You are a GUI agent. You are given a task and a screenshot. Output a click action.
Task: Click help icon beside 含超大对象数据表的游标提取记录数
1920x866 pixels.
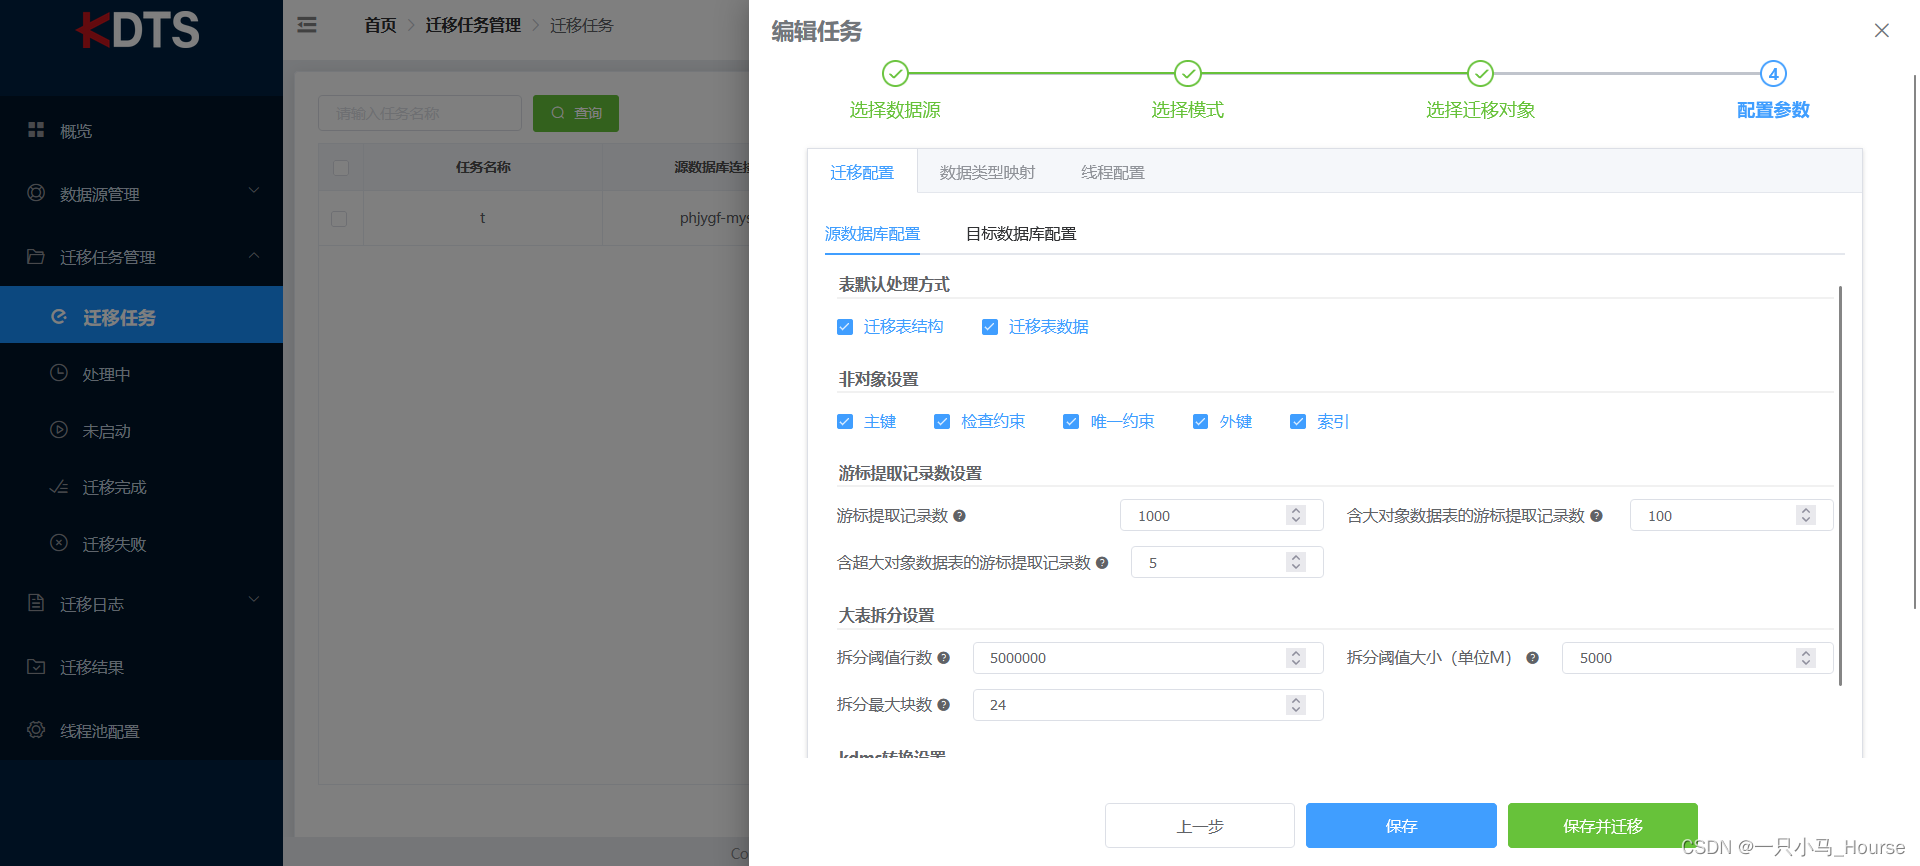tap(1102, 563)
